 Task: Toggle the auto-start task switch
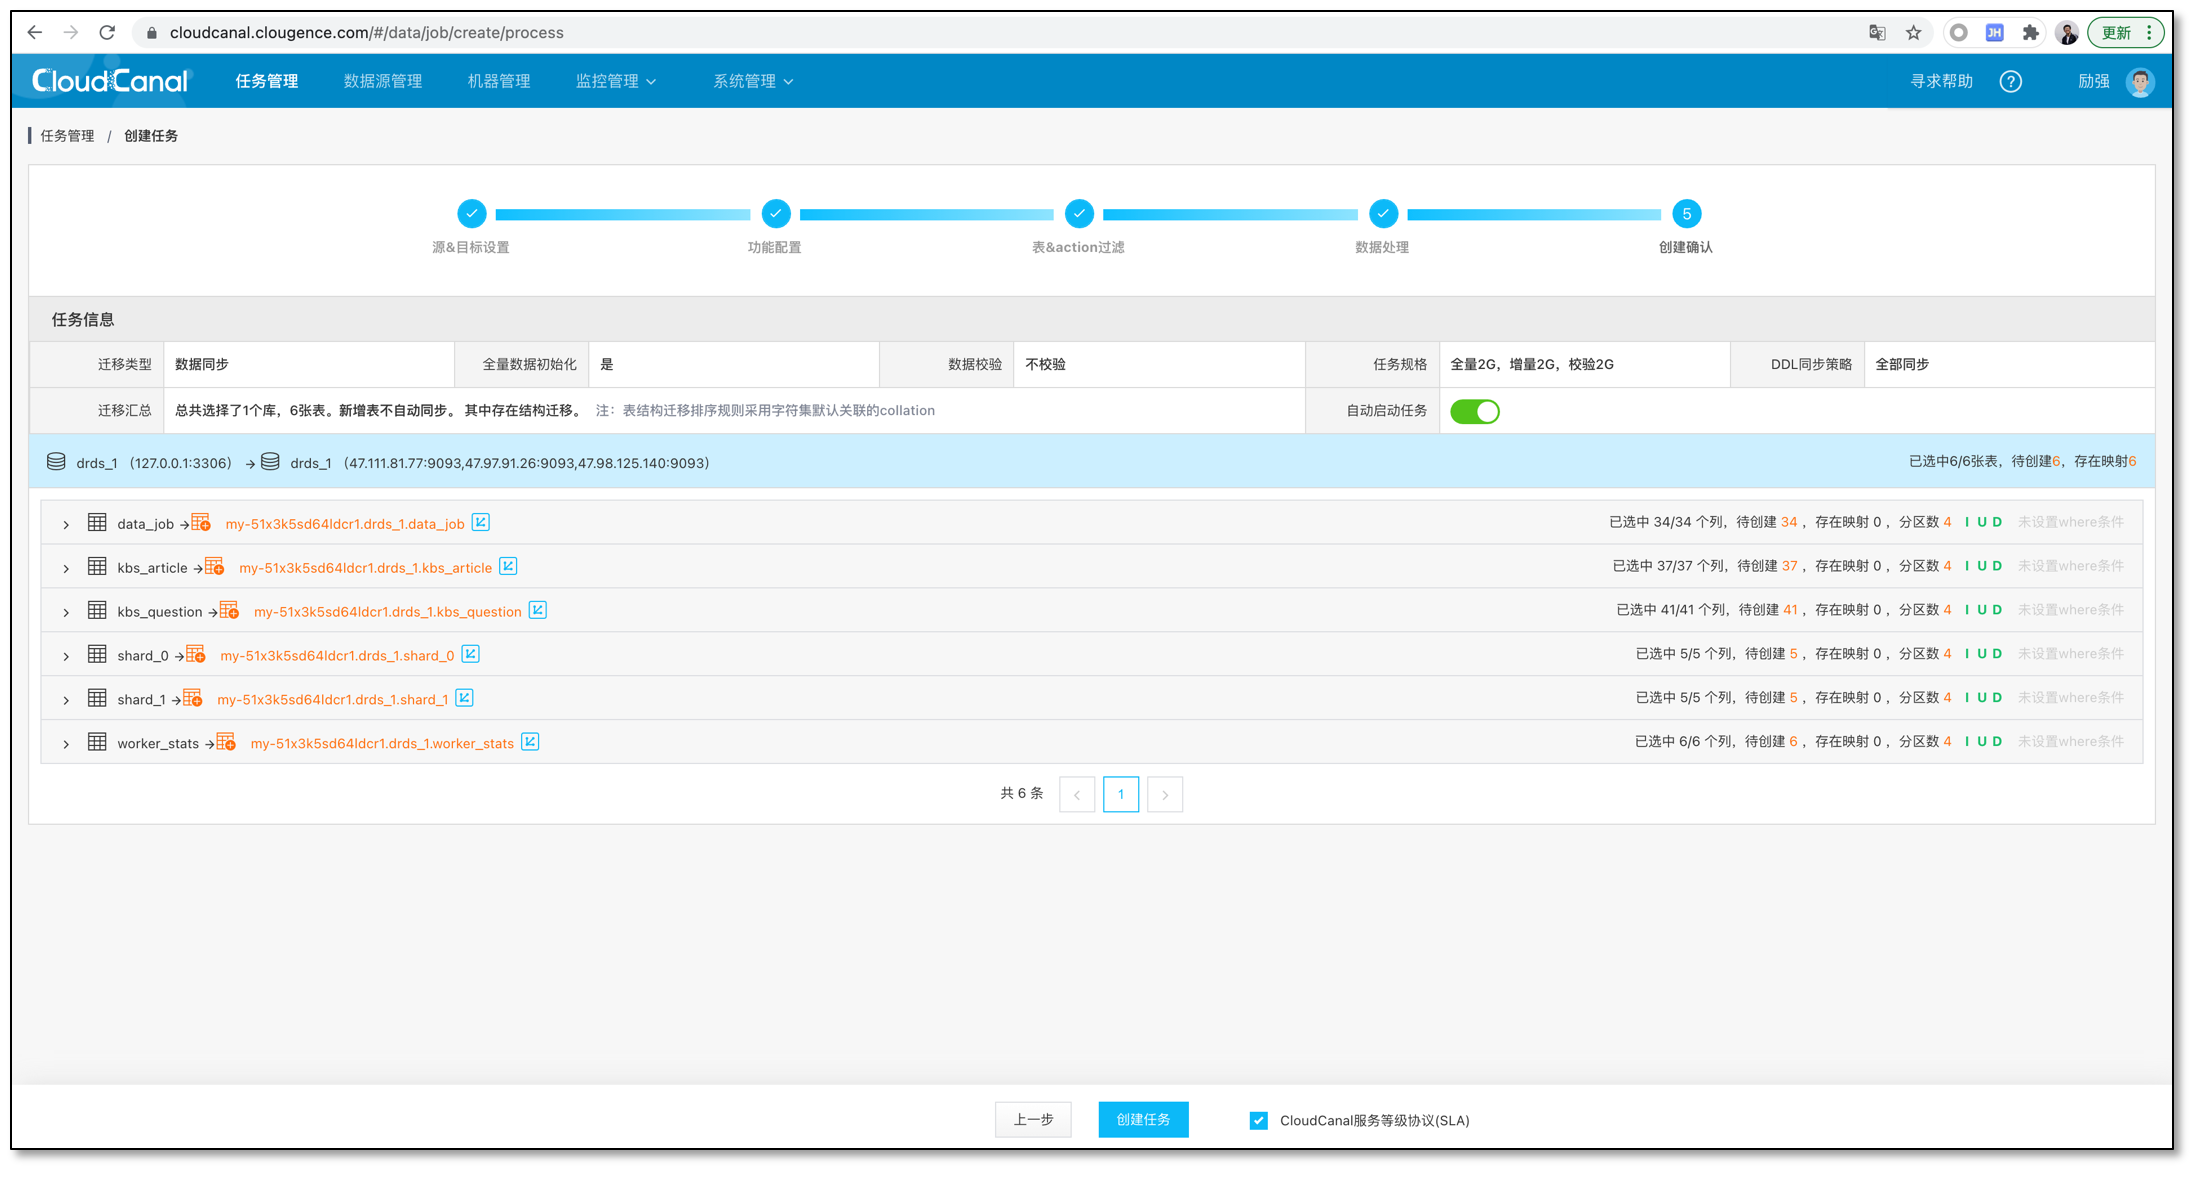pyautogui.click(x=1474, y=411)
